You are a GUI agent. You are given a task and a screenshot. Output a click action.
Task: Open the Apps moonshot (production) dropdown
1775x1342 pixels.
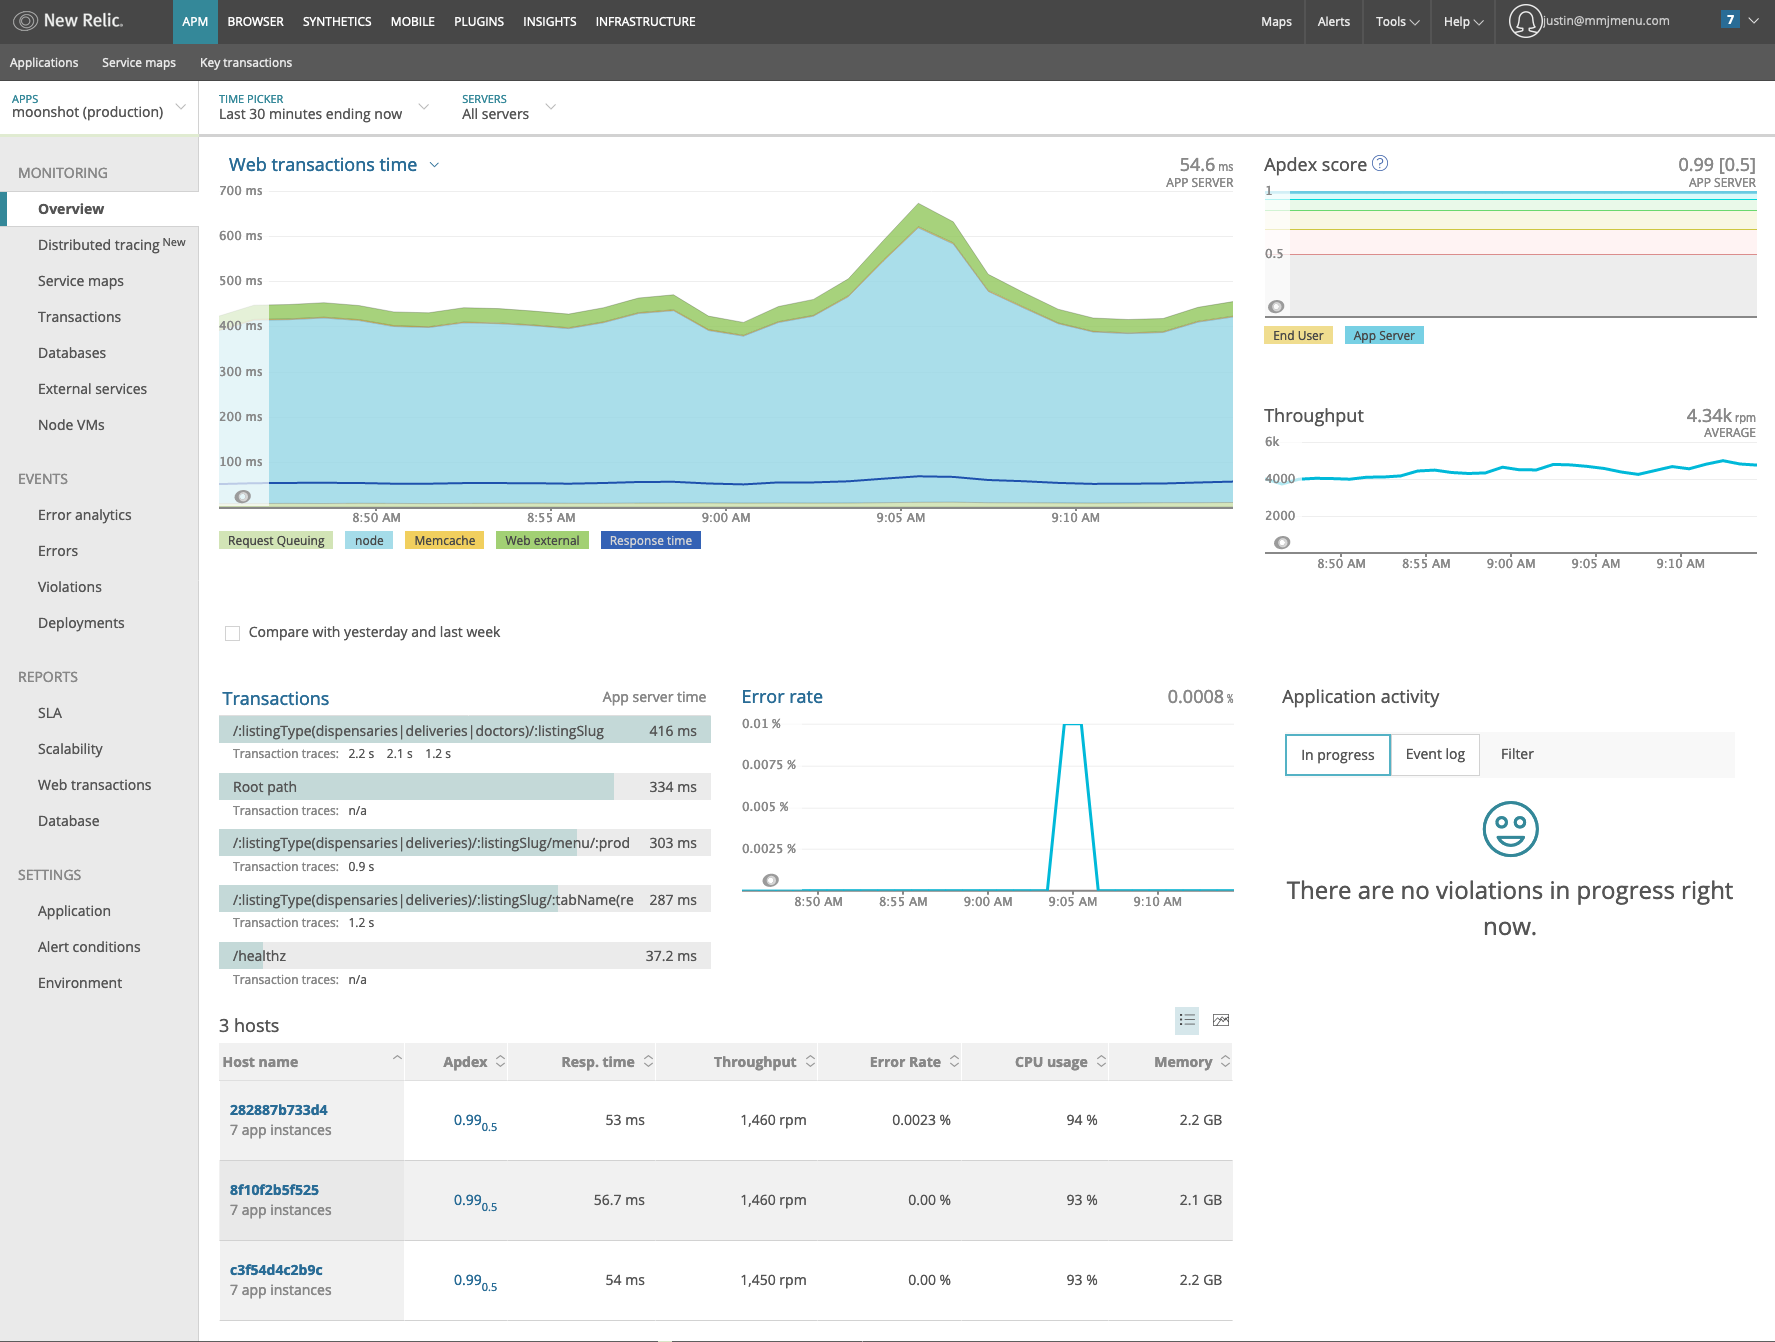pyautogui.click(x=99, y=107)
